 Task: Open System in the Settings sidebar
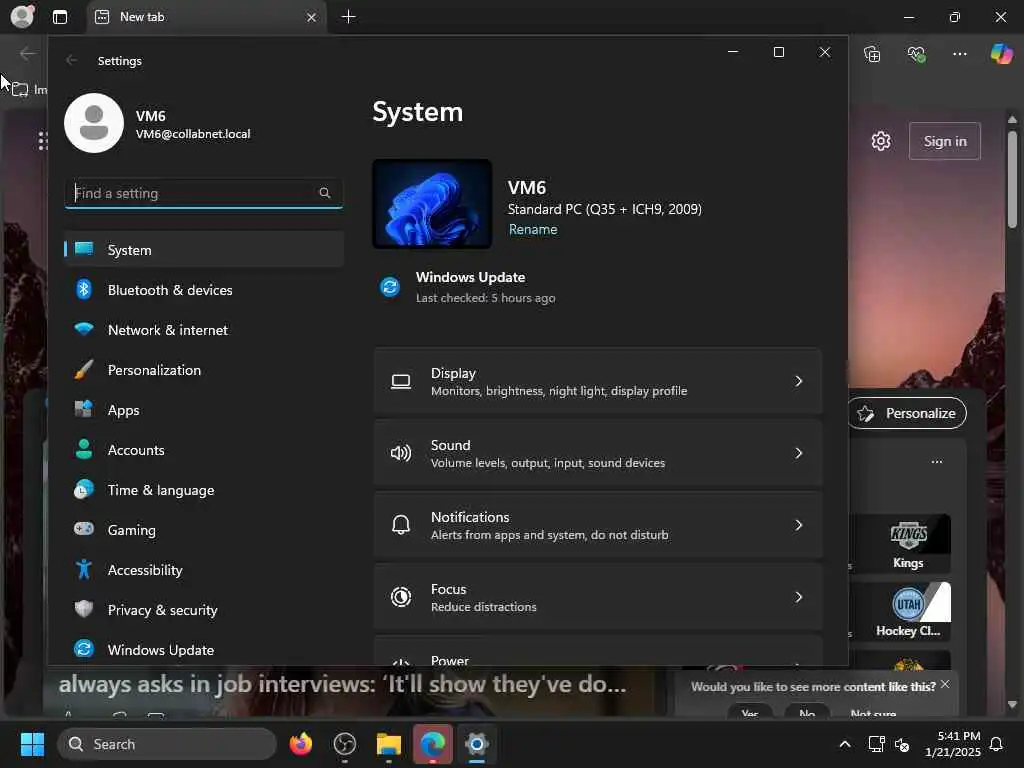click(204, 249)
